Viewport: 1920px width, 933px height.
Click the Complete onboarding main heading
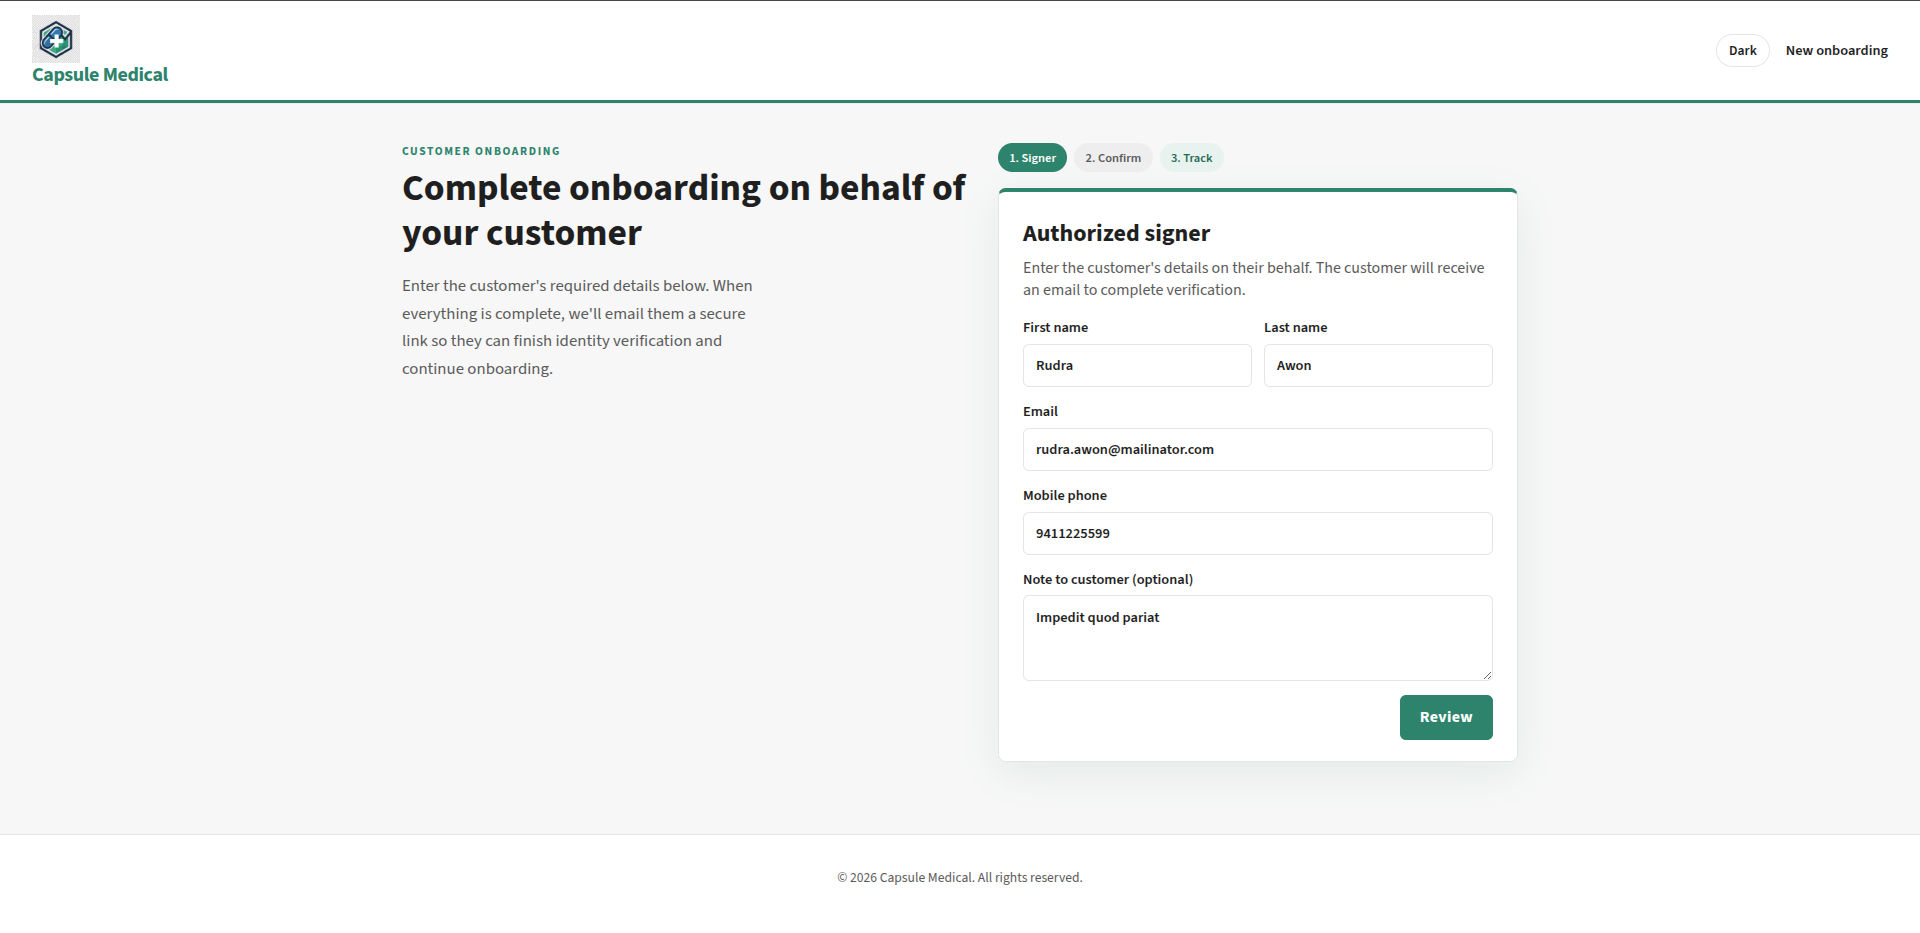(x=684, y=210)
